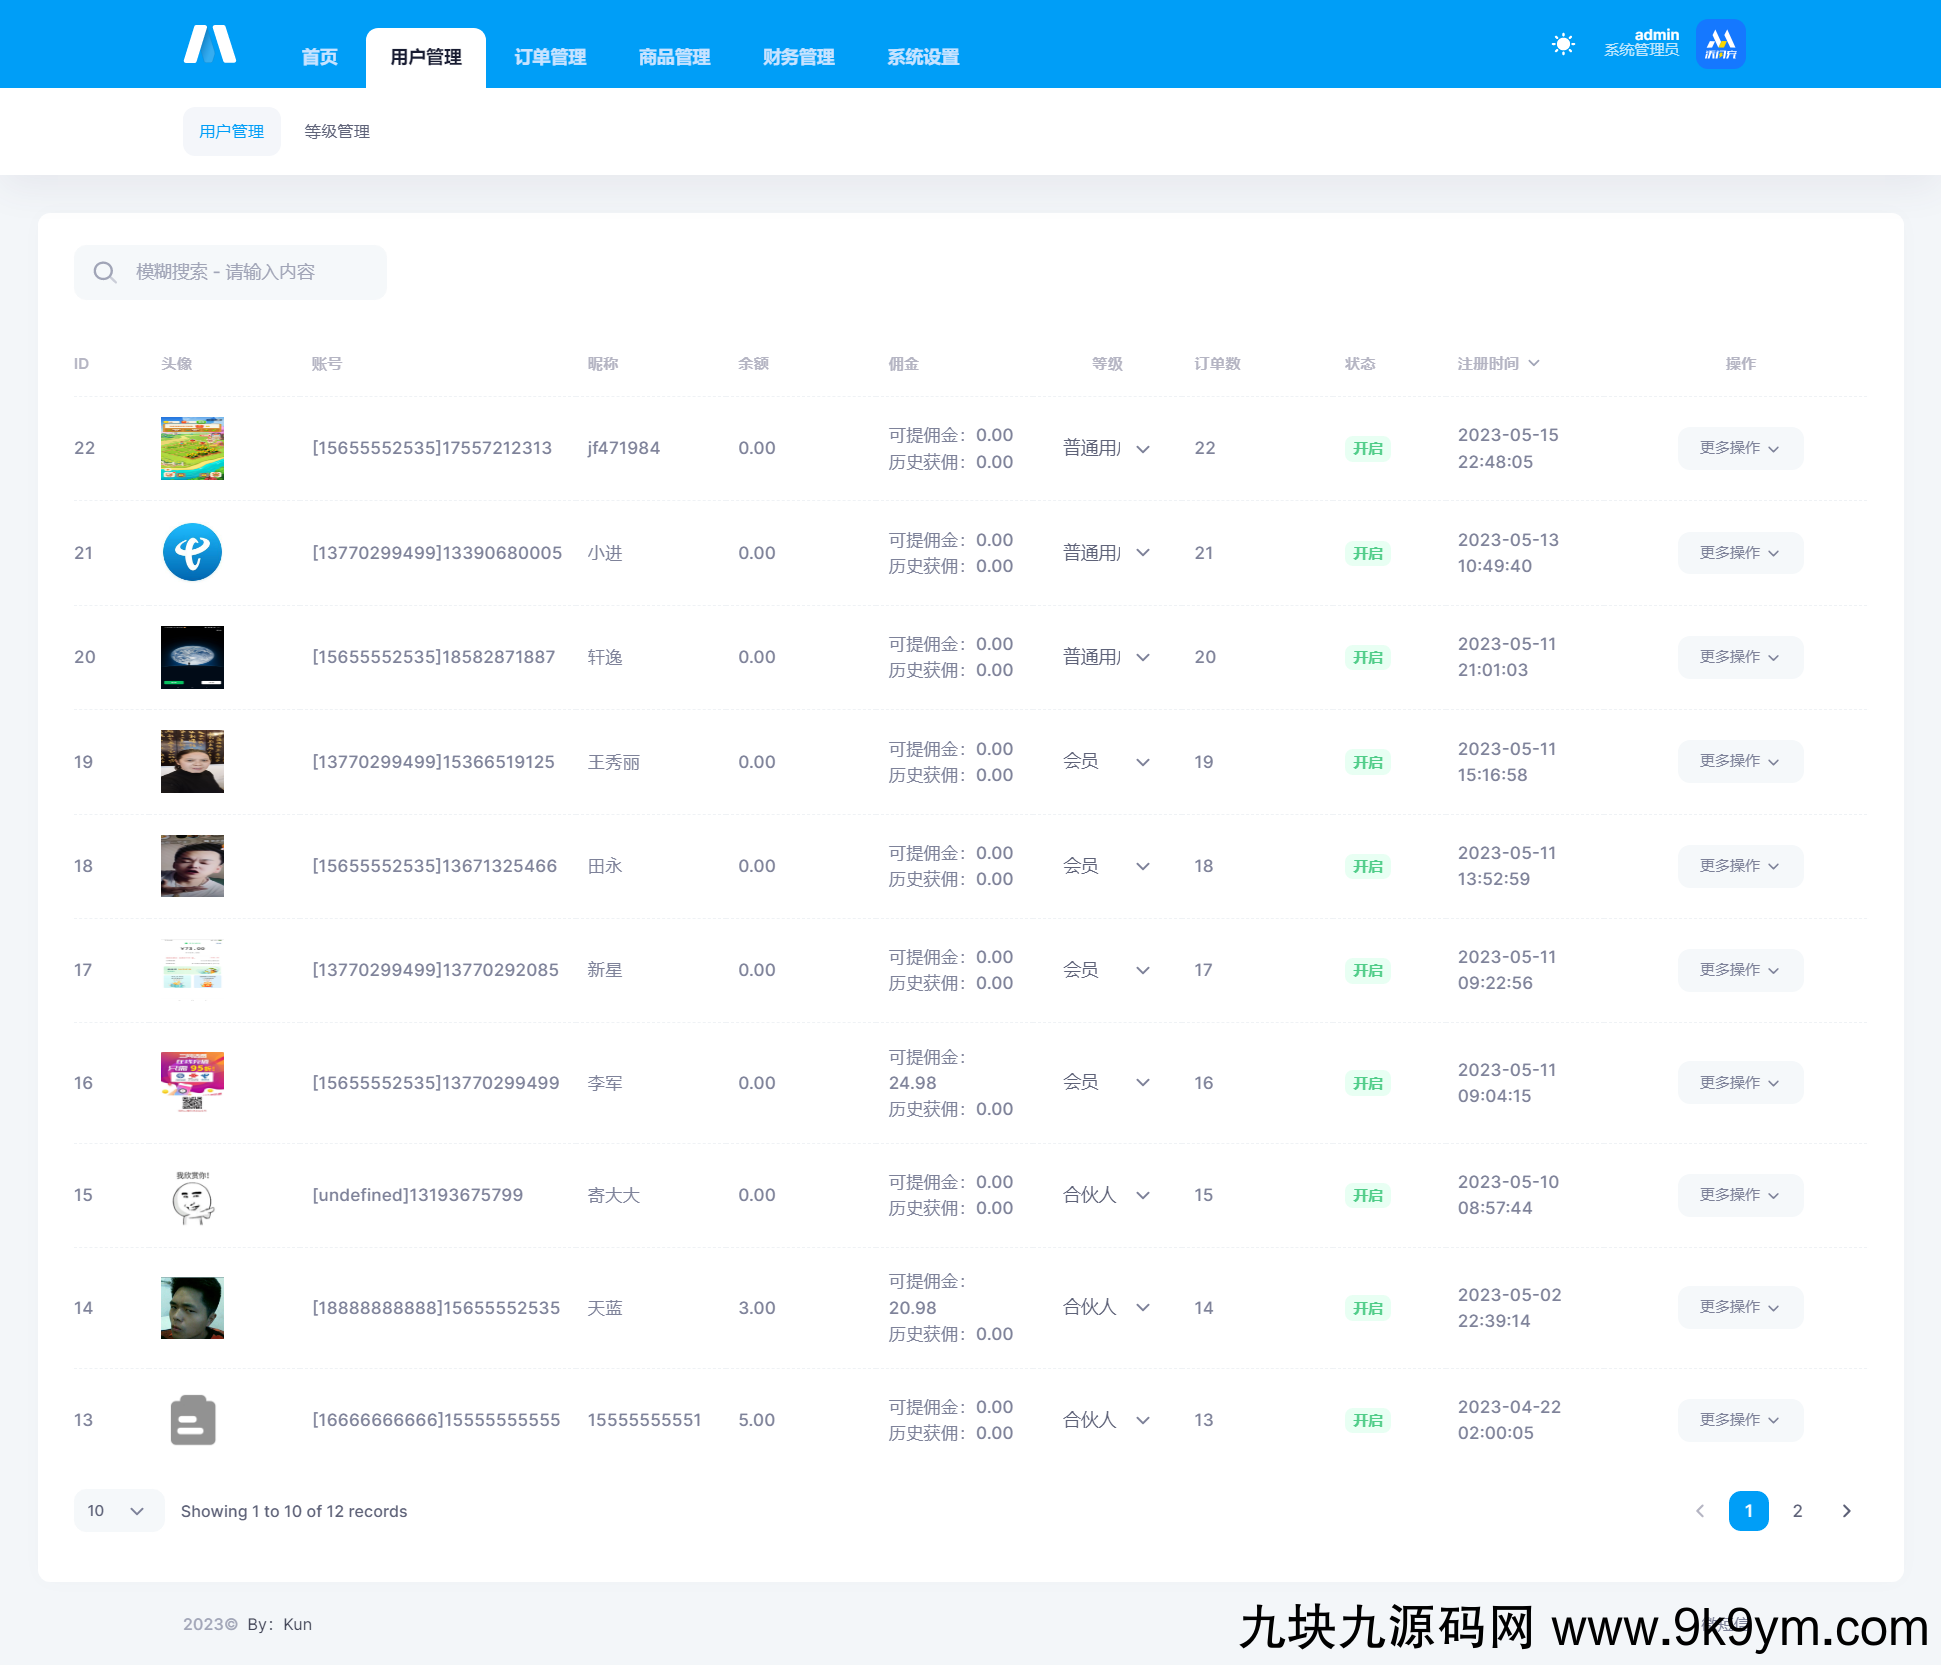Click the admin avatar icon

click(x=1720, y=44)
